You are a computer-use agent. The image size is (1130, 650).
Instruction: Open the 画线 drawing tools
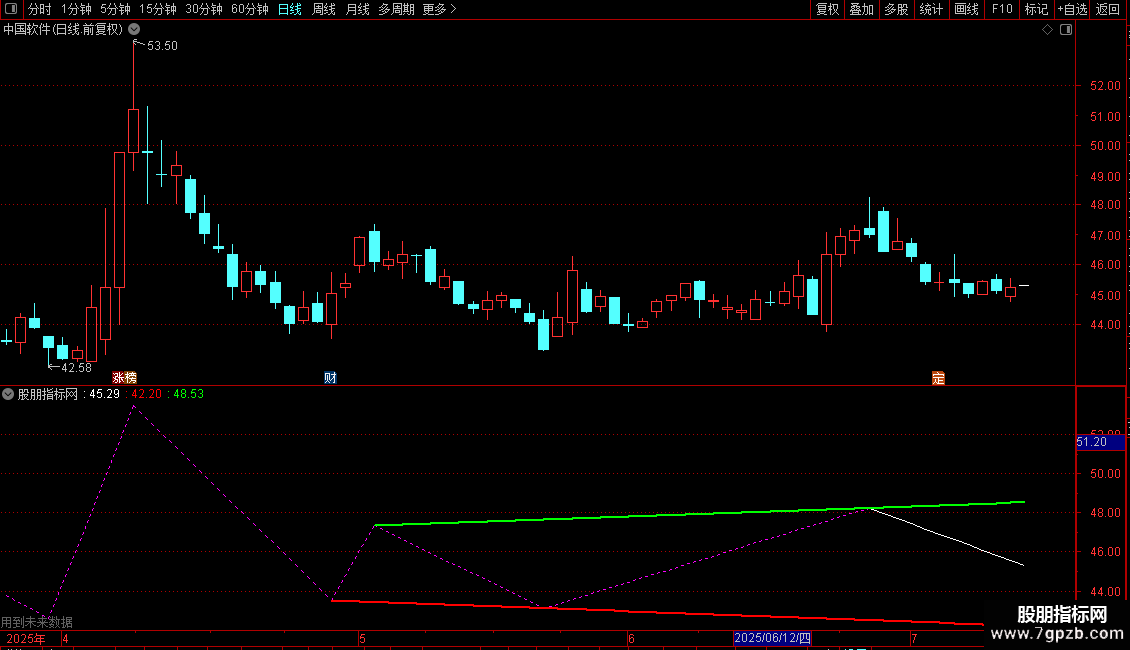pyautogui.click(x=966, y=9)
